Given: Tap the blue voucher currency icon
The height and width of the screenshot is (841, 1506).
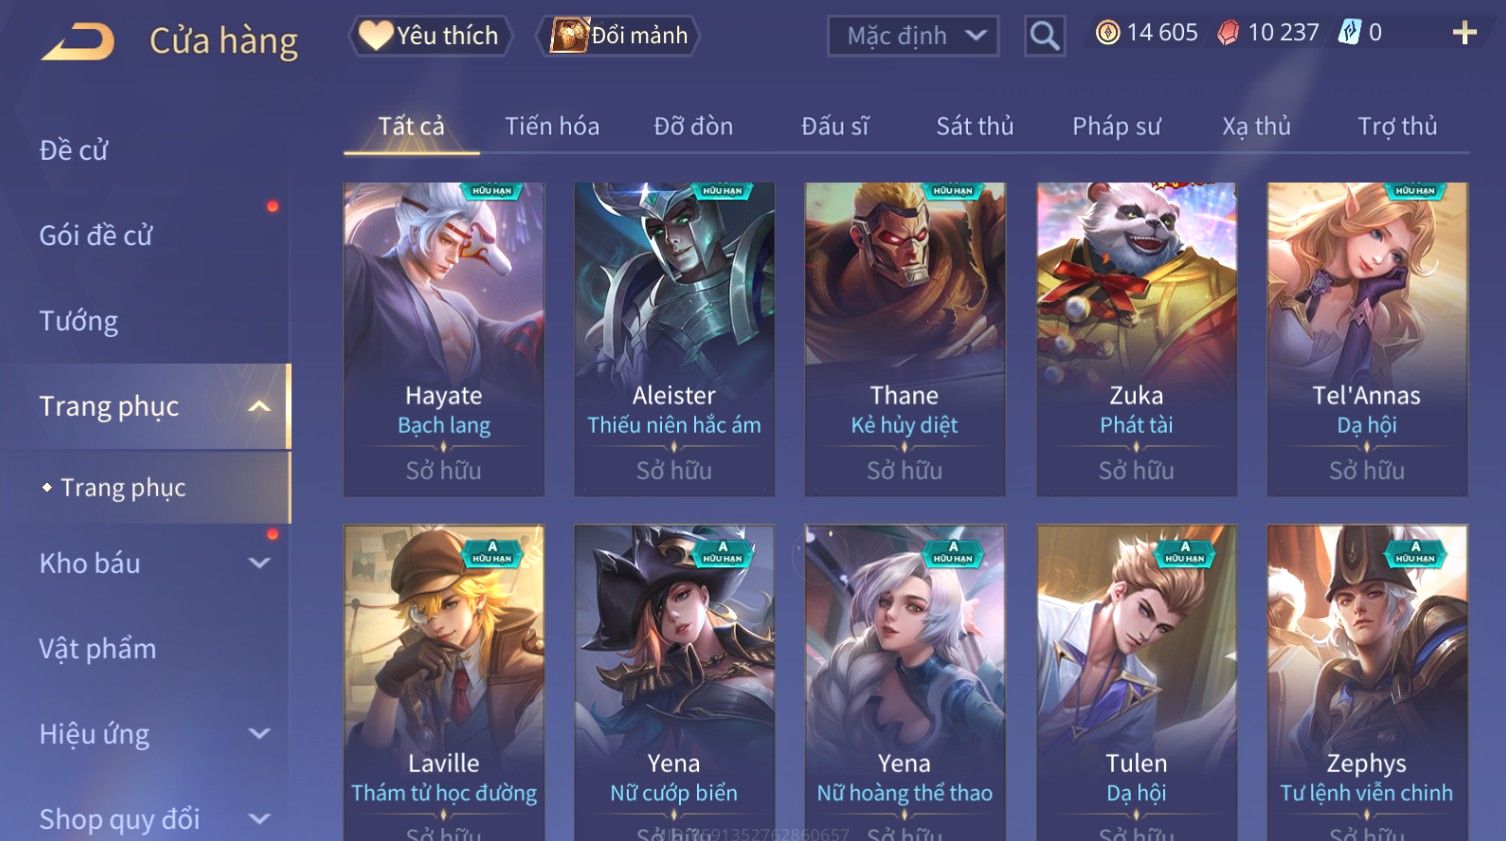Looking at the screenshot, I should click(x=1349, y=33).
